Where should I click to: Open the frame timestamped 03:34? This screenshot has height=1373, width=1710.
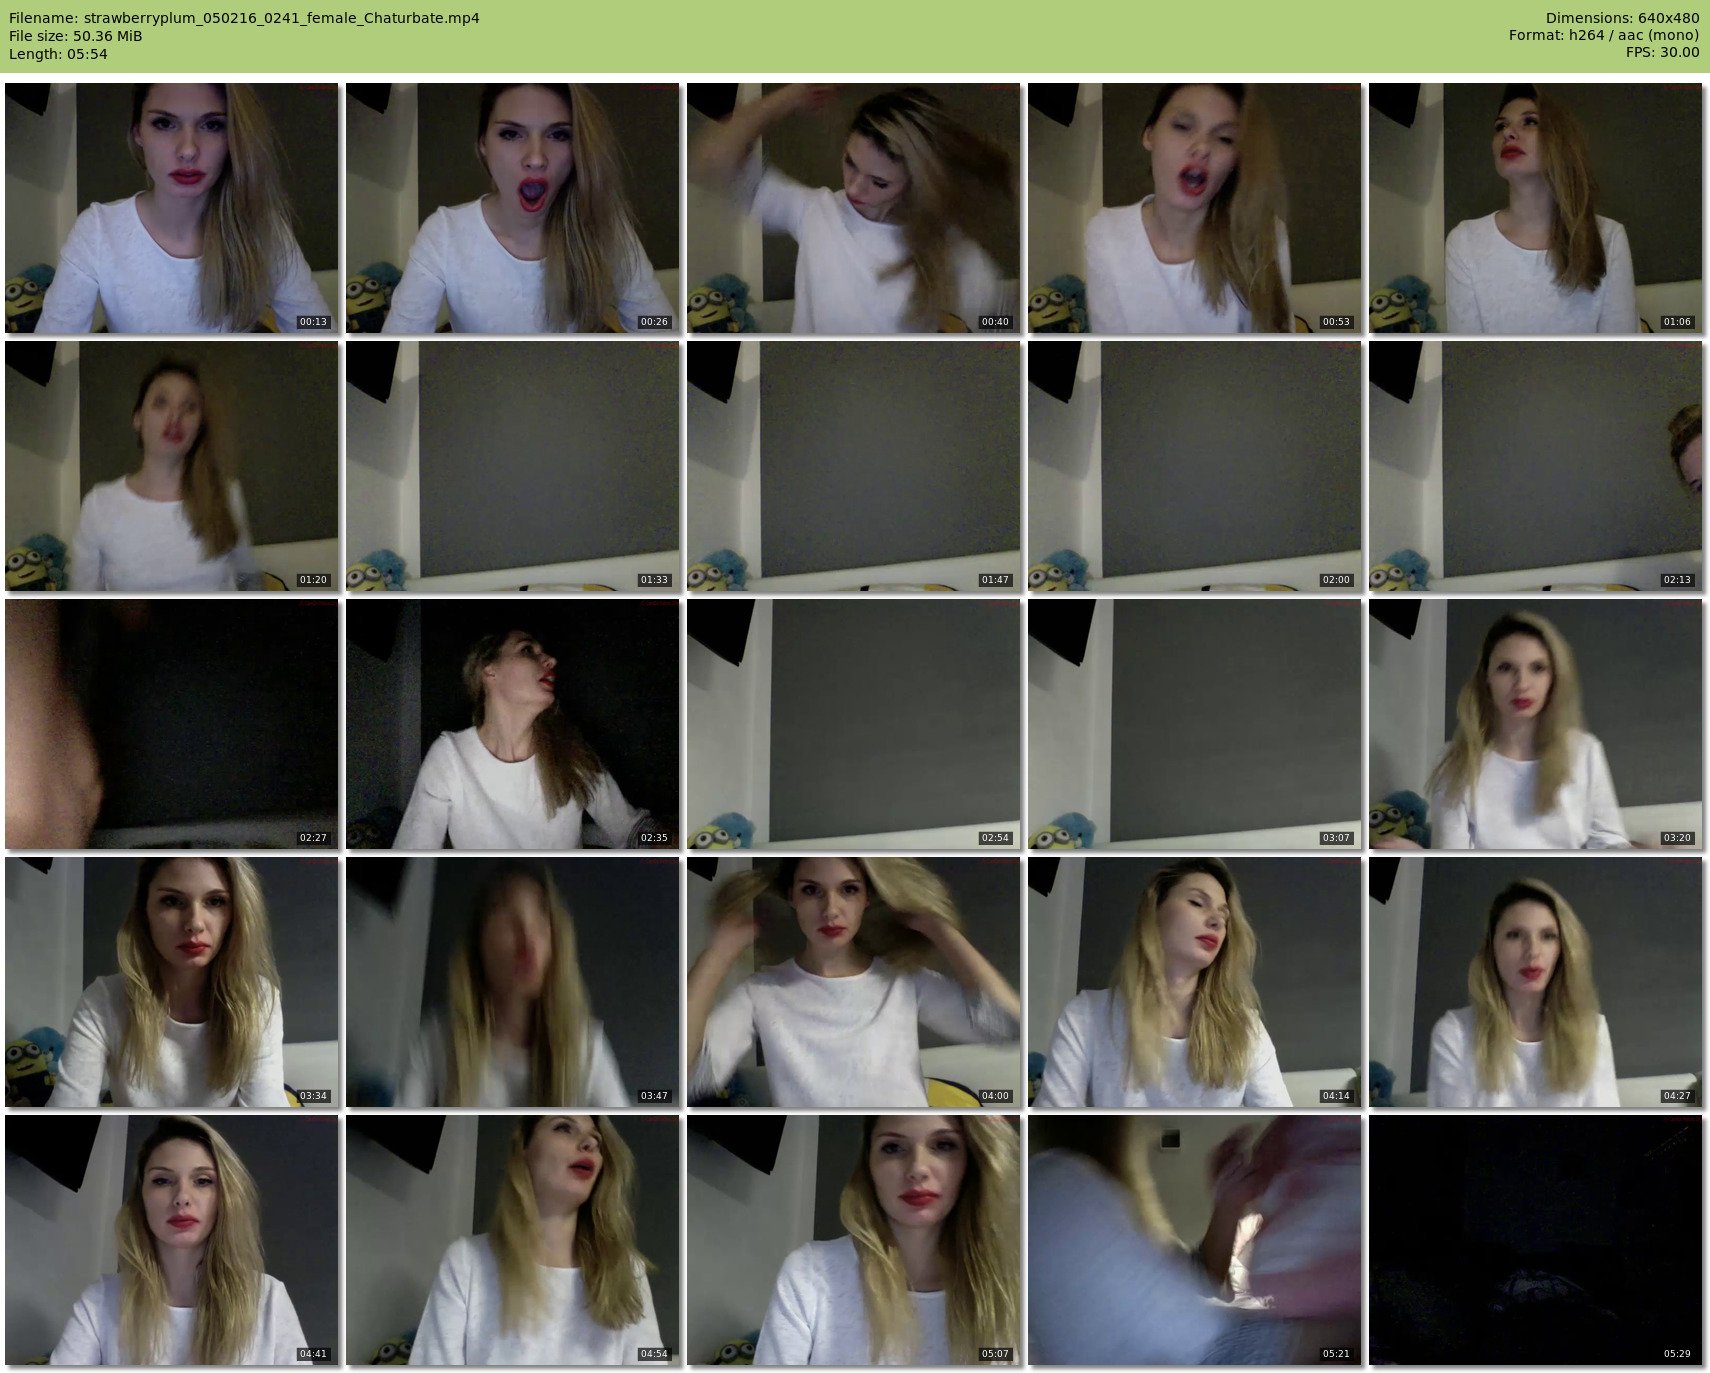[172, 982]
